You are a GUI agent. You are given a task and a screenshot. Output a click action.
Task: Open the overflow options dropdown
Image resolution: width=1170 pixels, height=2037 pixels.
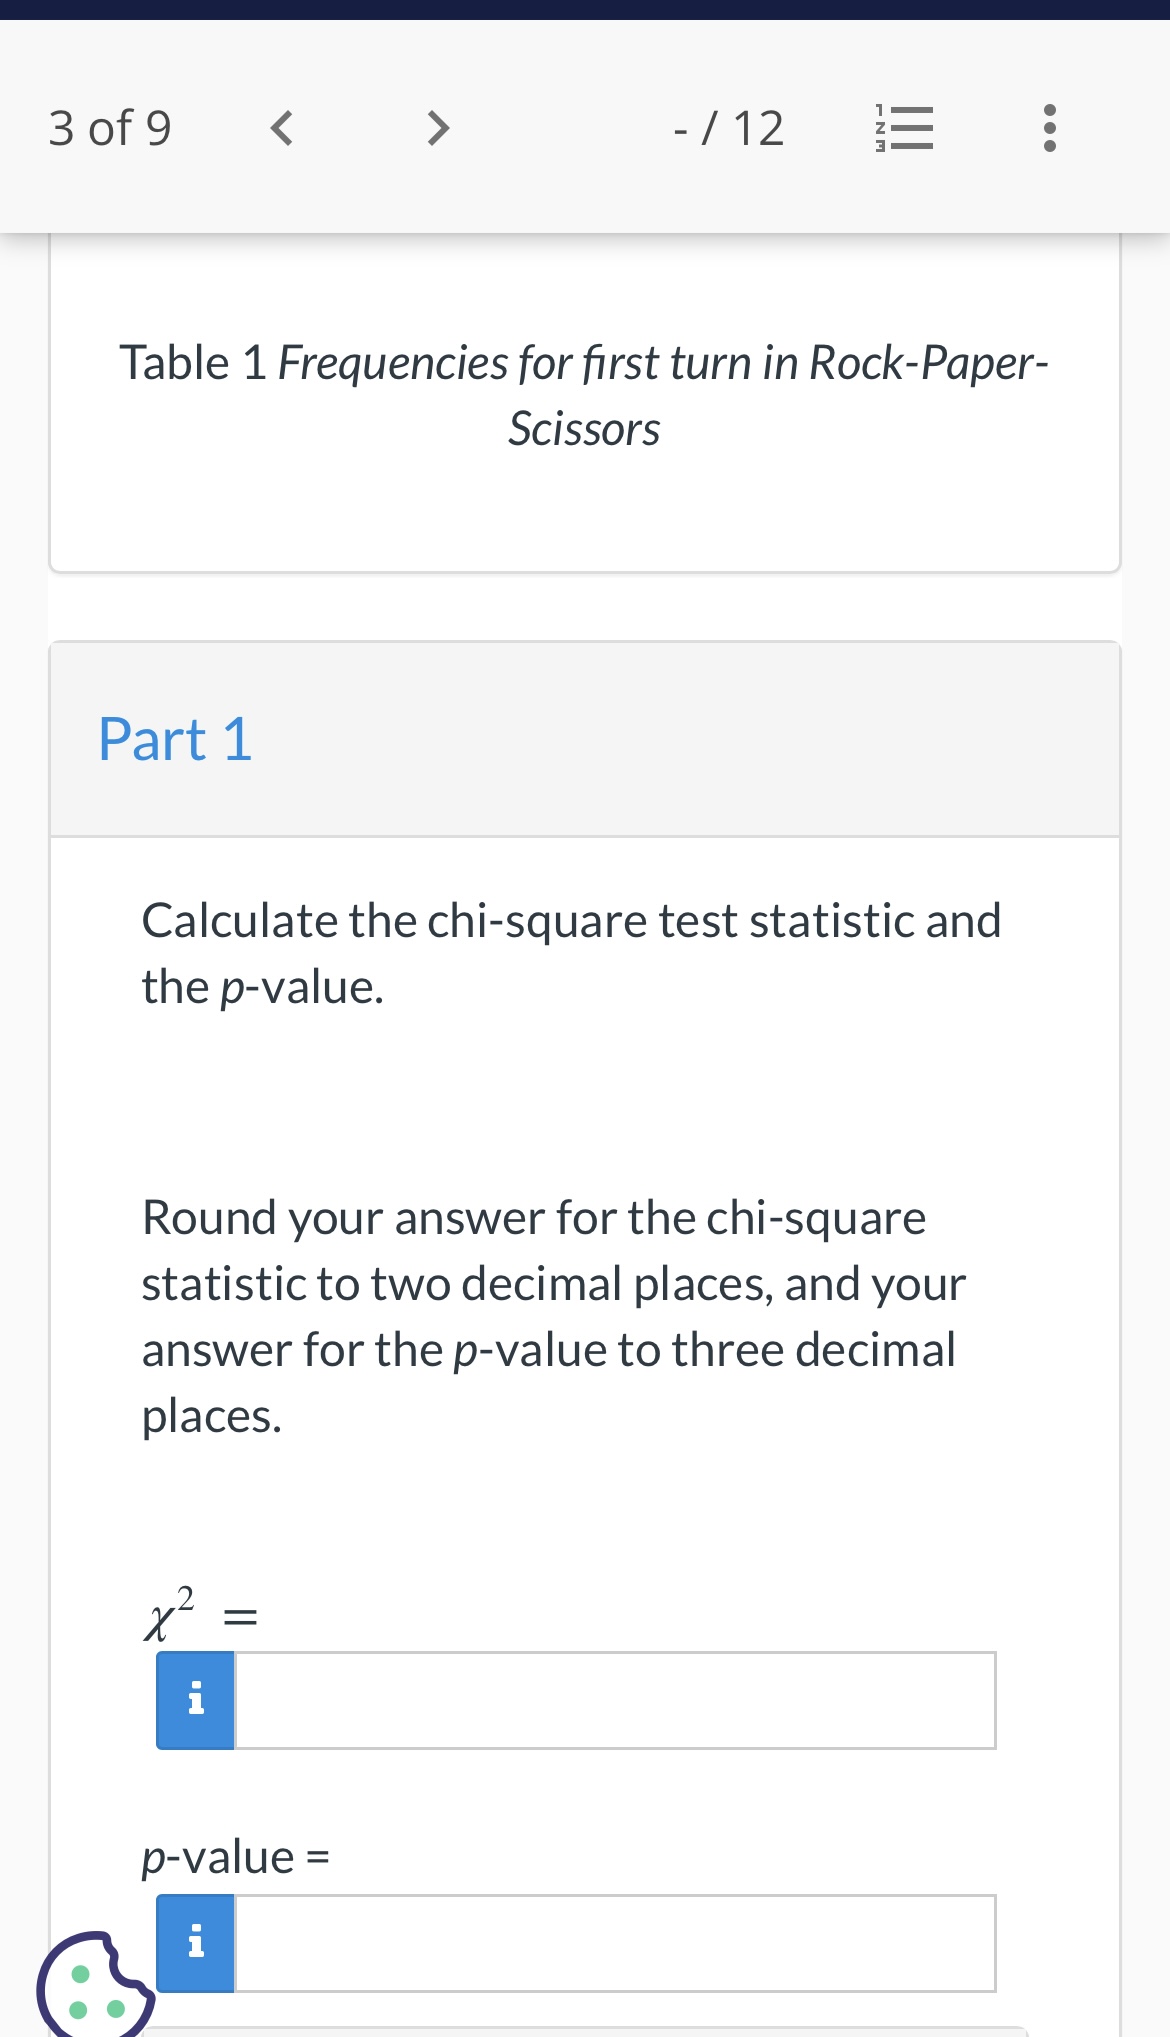(1048, 127)
